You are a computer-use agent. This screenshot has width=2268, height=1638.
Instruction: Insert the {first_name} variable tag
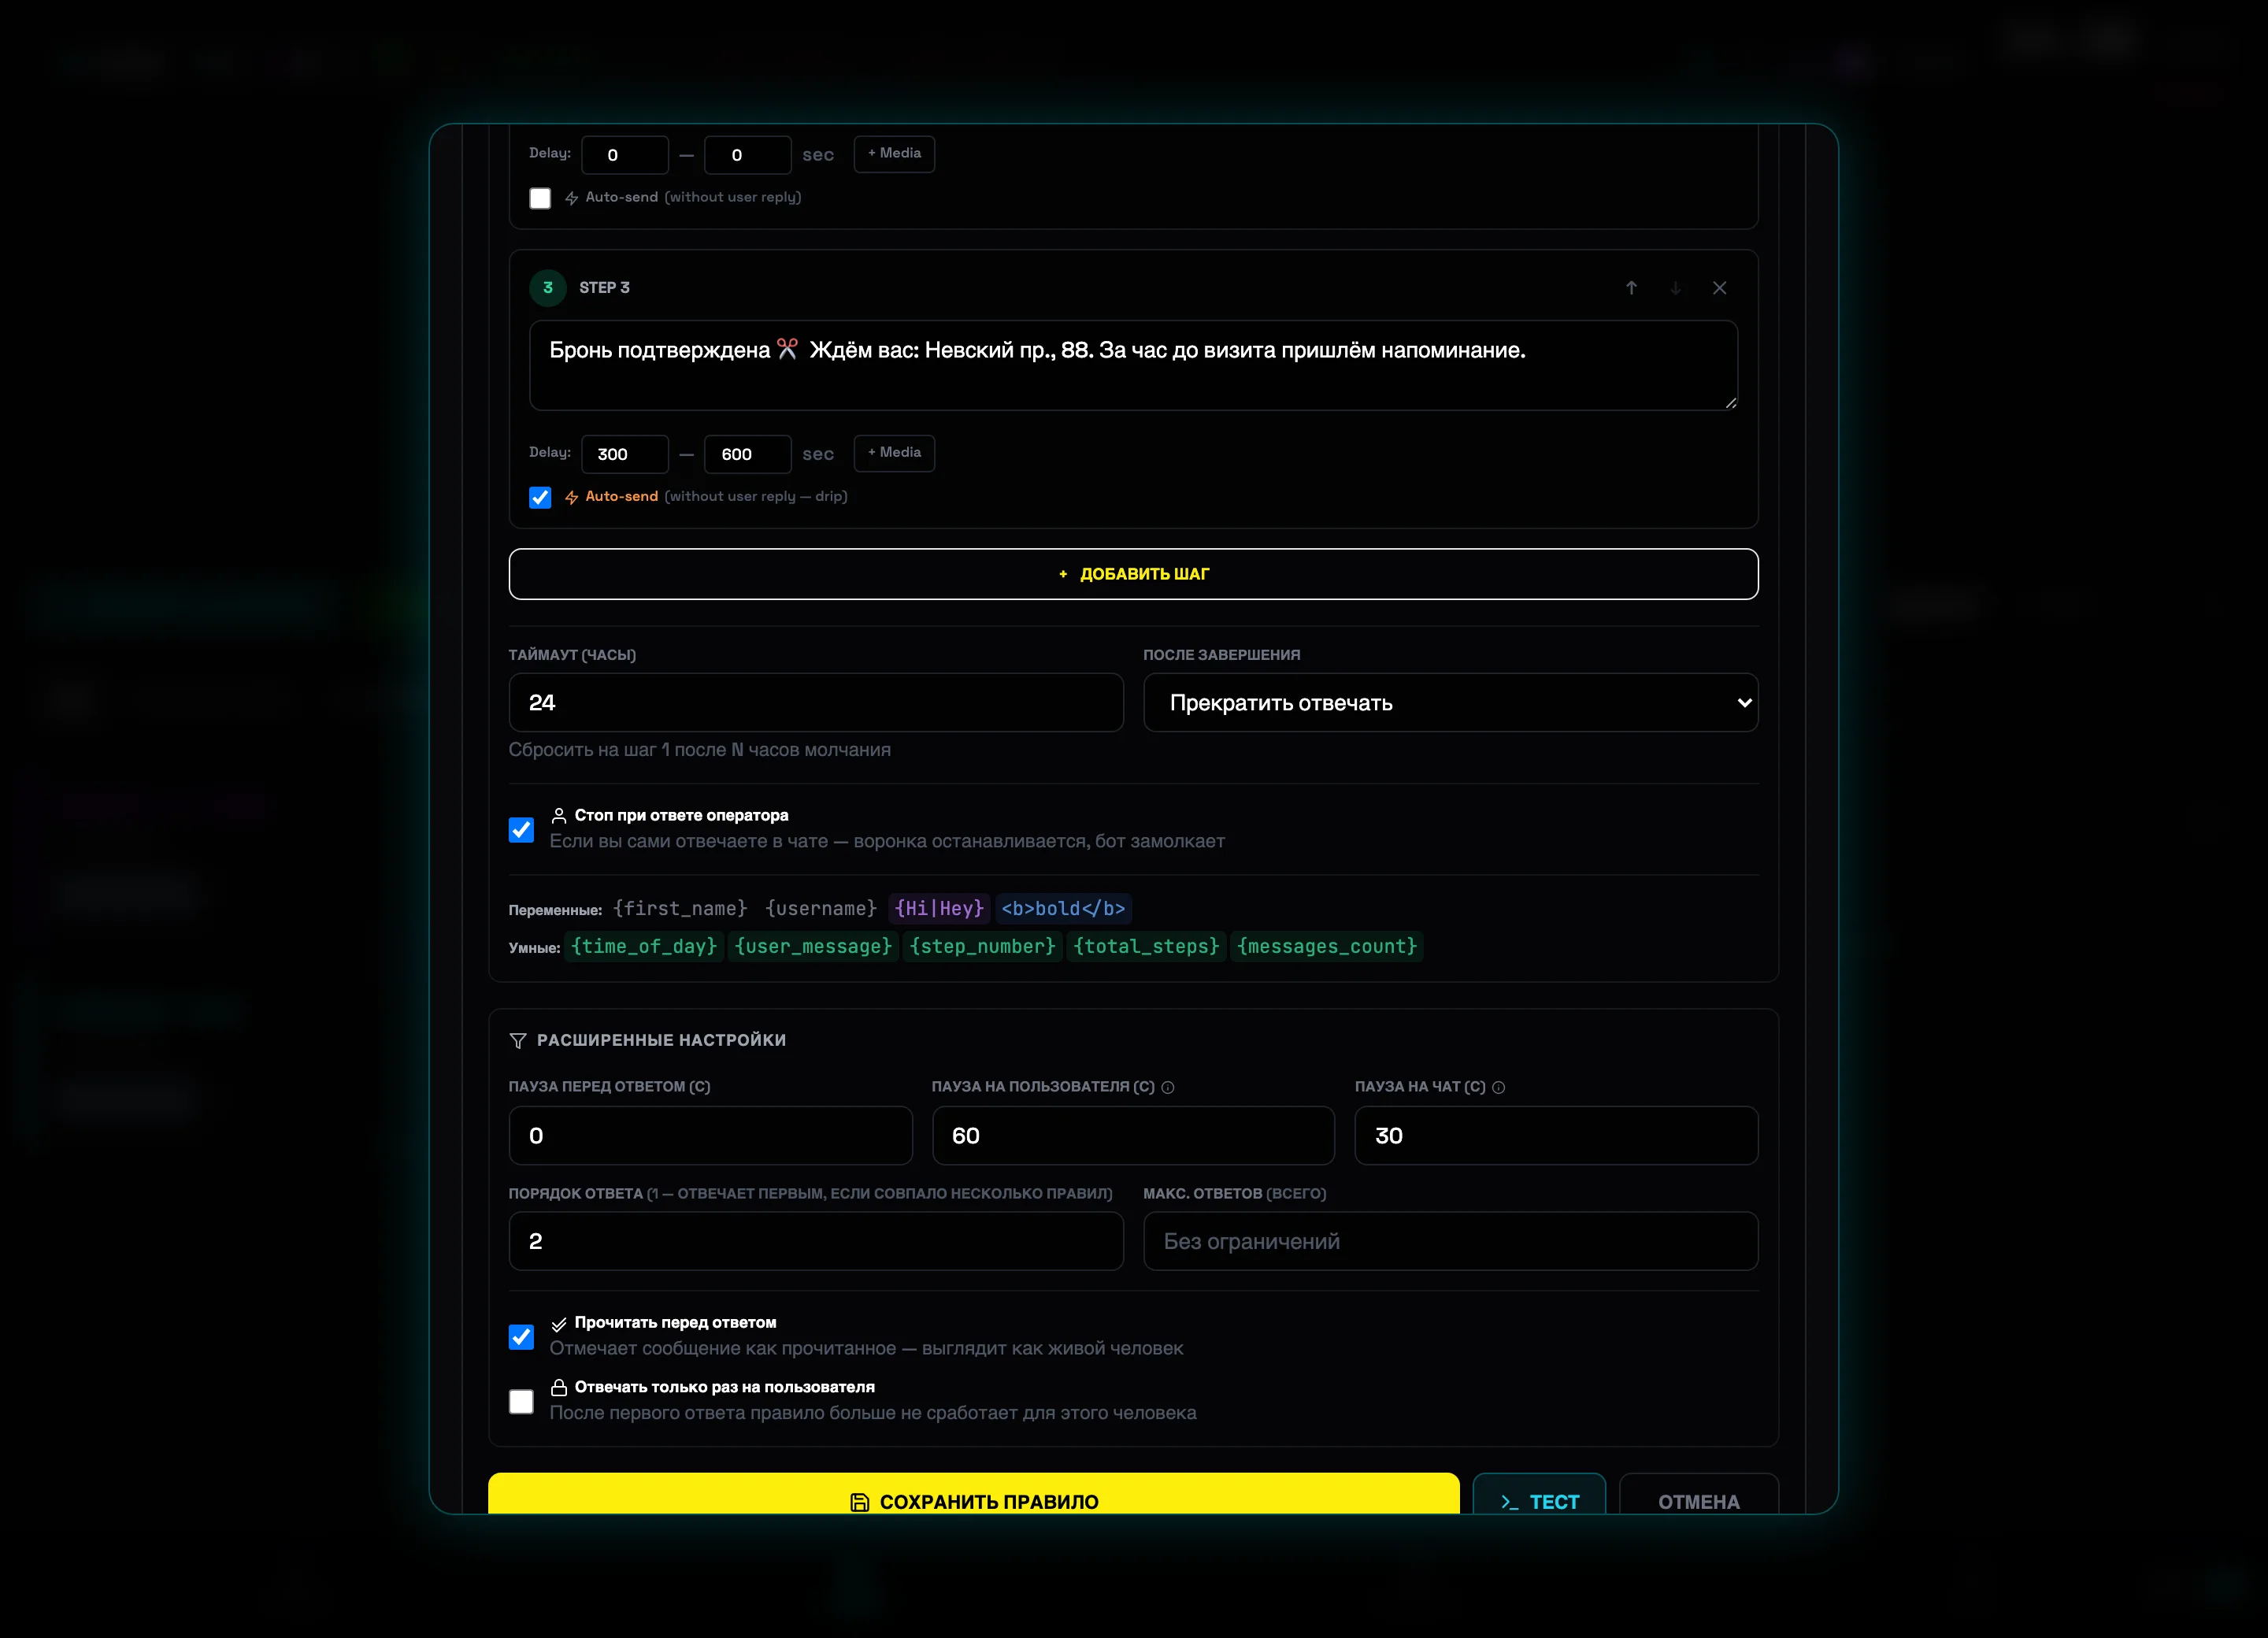click(680, 908)
